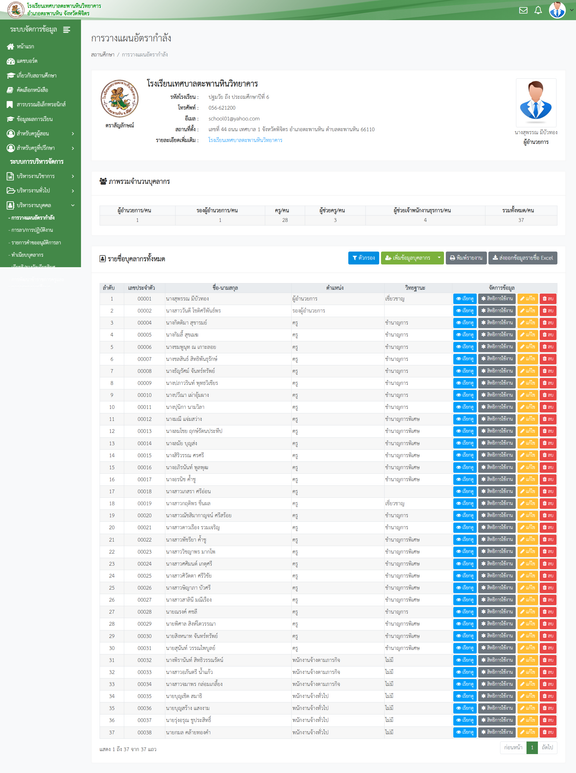Select 'ทำเนียบบุคลากร' personnel directory submenu item

(27, 255)
